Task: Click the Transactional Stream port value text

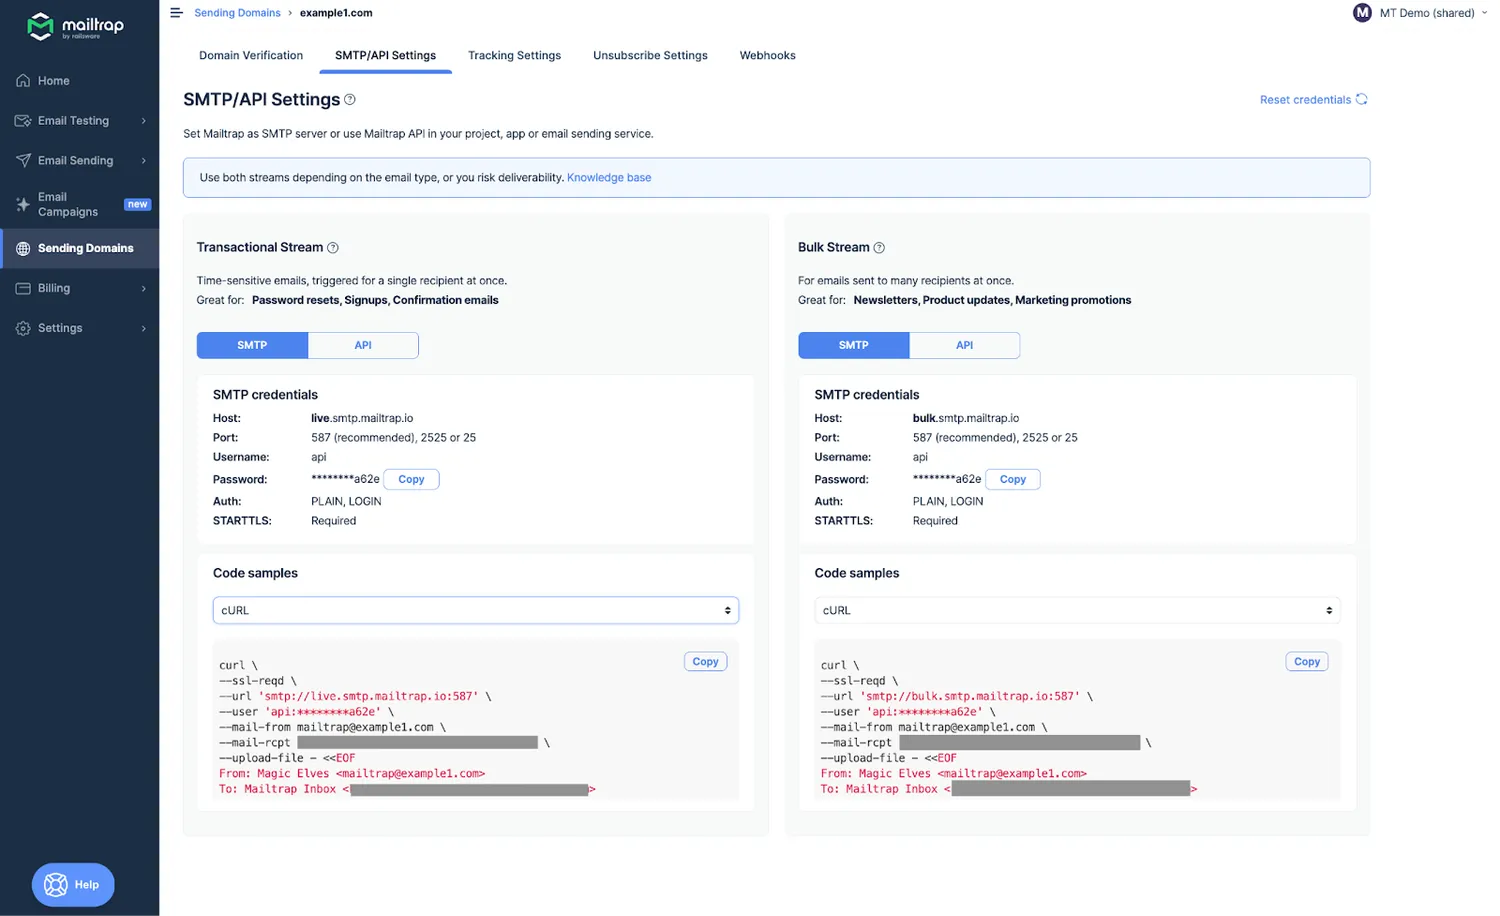Action: [x=393, y=438]
